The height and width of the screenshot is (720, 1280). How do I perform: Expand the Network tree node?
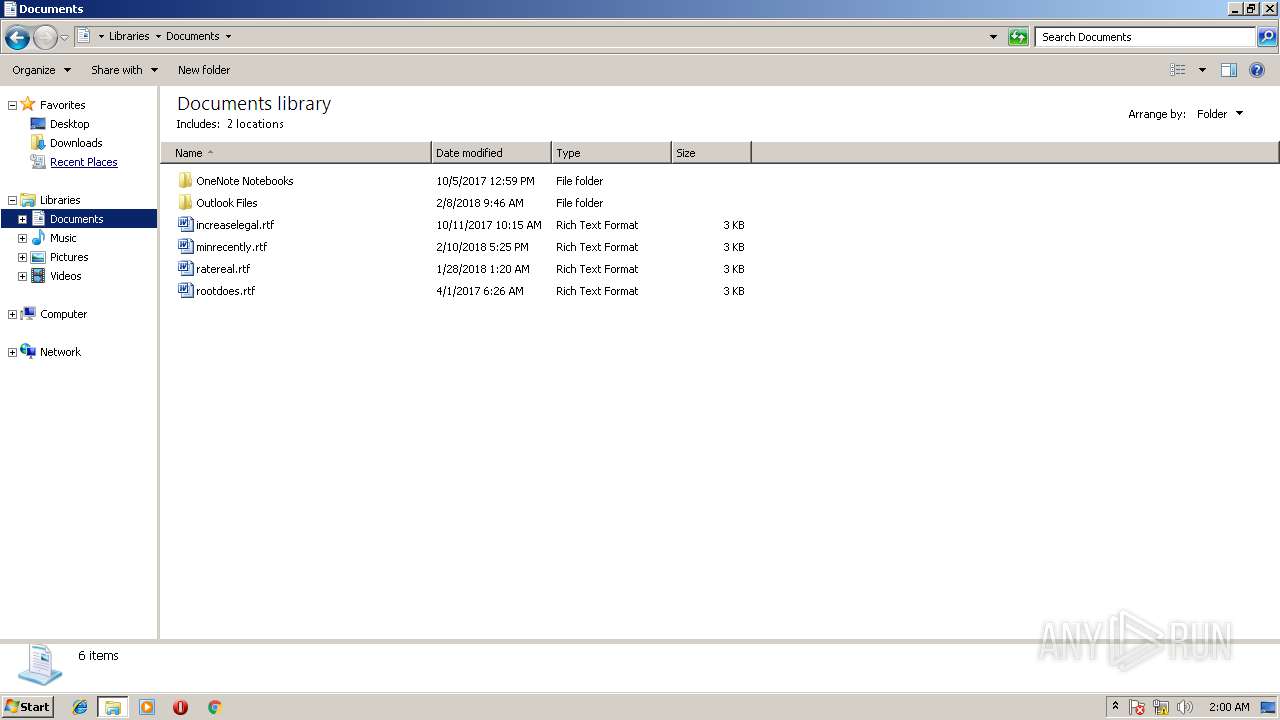point(12,352)
